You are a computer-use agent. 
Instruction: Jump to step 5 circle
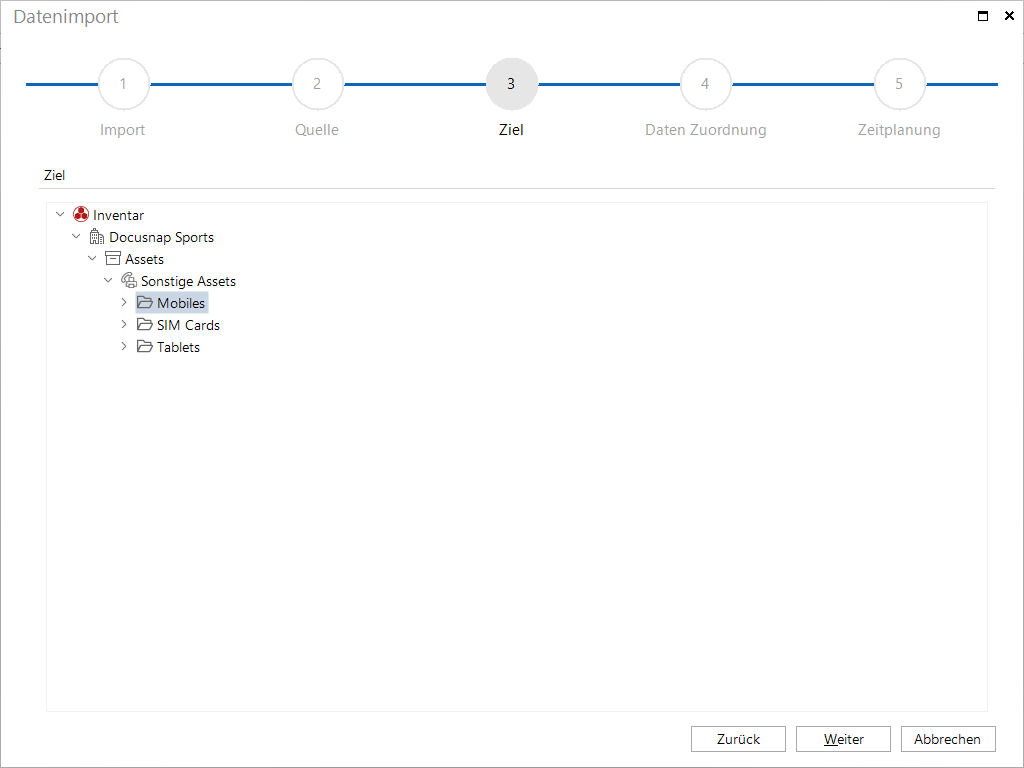click(899, 84)
